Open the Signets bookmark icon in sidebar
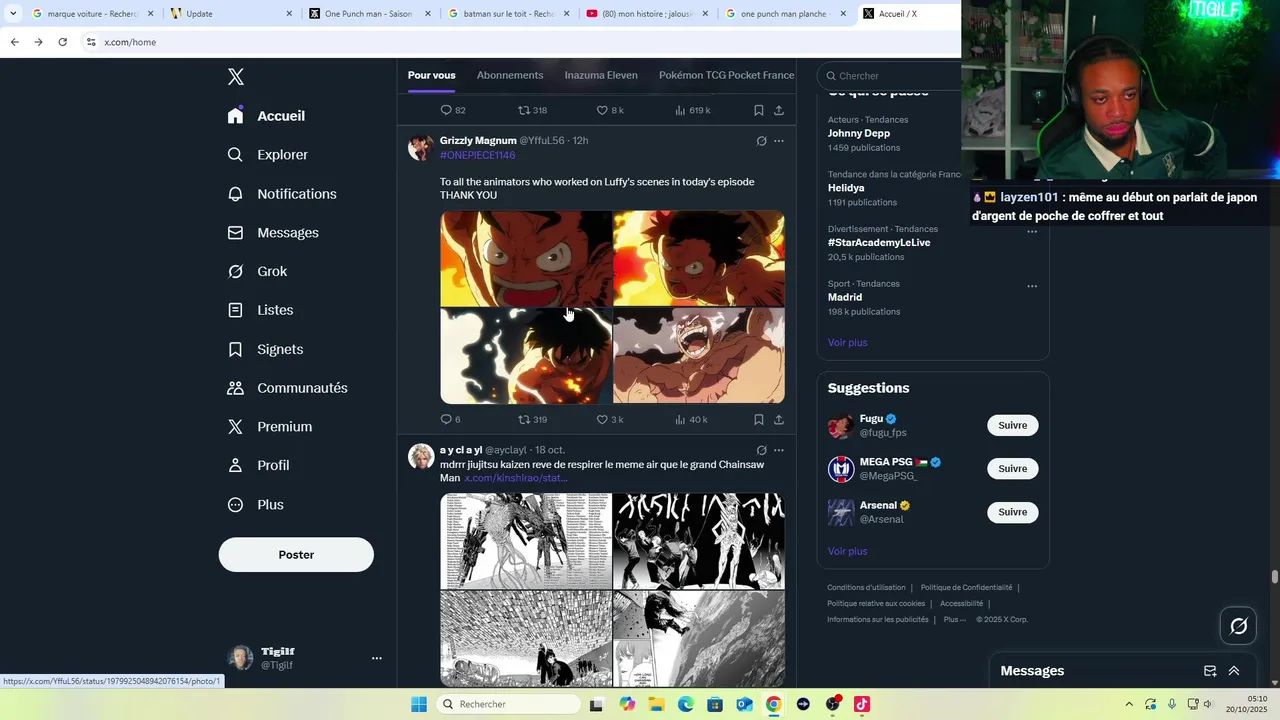The width and height of the screenshot is (1280, 720). tap(235, 349)
